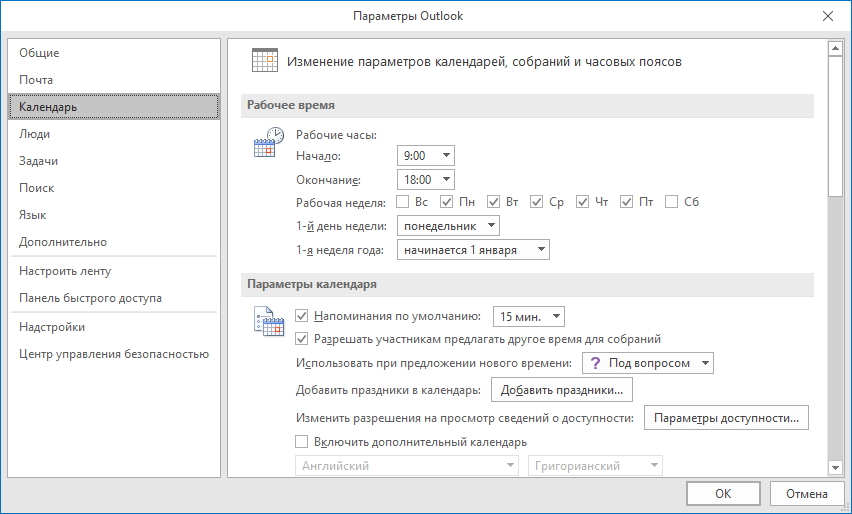Open Настроить ленту category
Image resolution: width=852 pixels, height=514 pixels.
tap(114, 271)
